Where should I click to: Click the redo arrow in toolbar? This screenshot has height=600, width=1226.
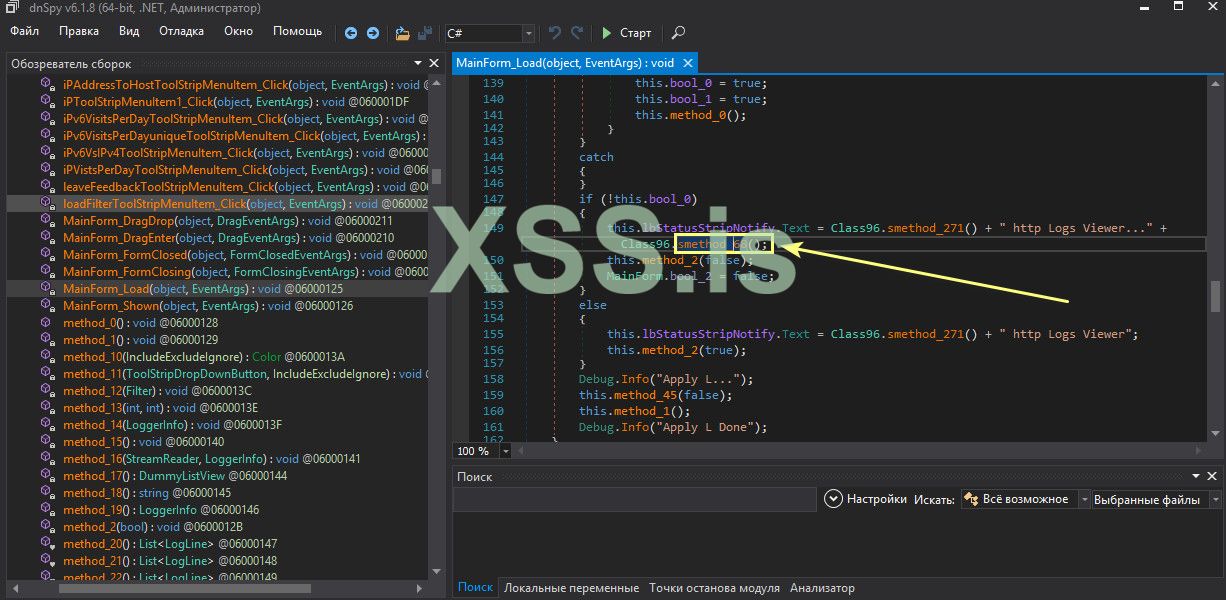579,33
